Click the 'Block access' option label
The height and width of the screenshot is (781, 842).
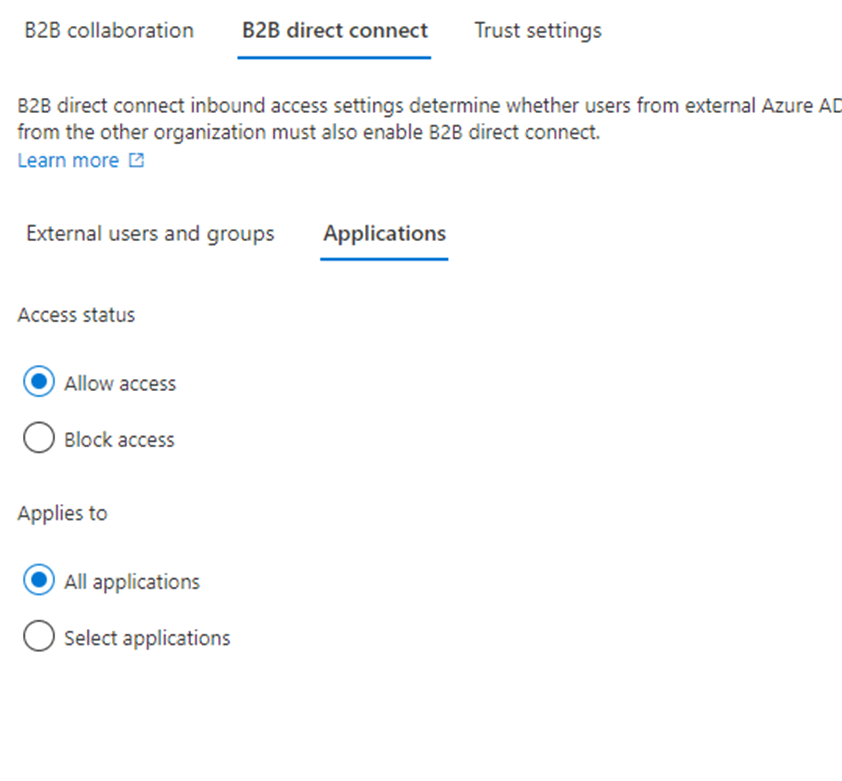tap(119, 440)
